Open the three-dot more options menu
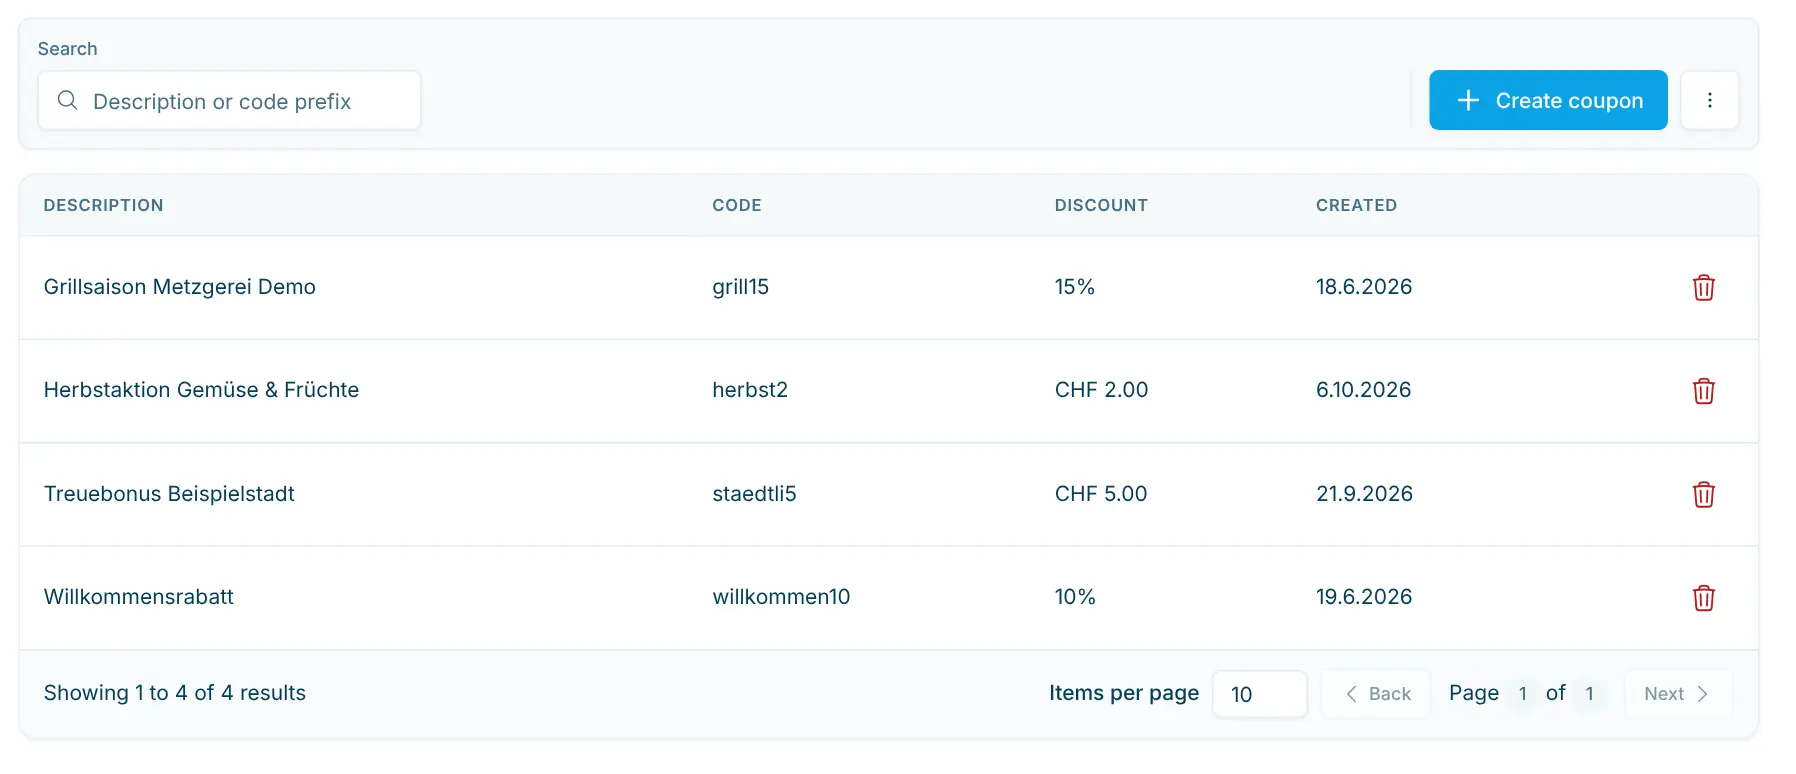The width and height of the screenshot is (1796, 774). click(1709, 100)
